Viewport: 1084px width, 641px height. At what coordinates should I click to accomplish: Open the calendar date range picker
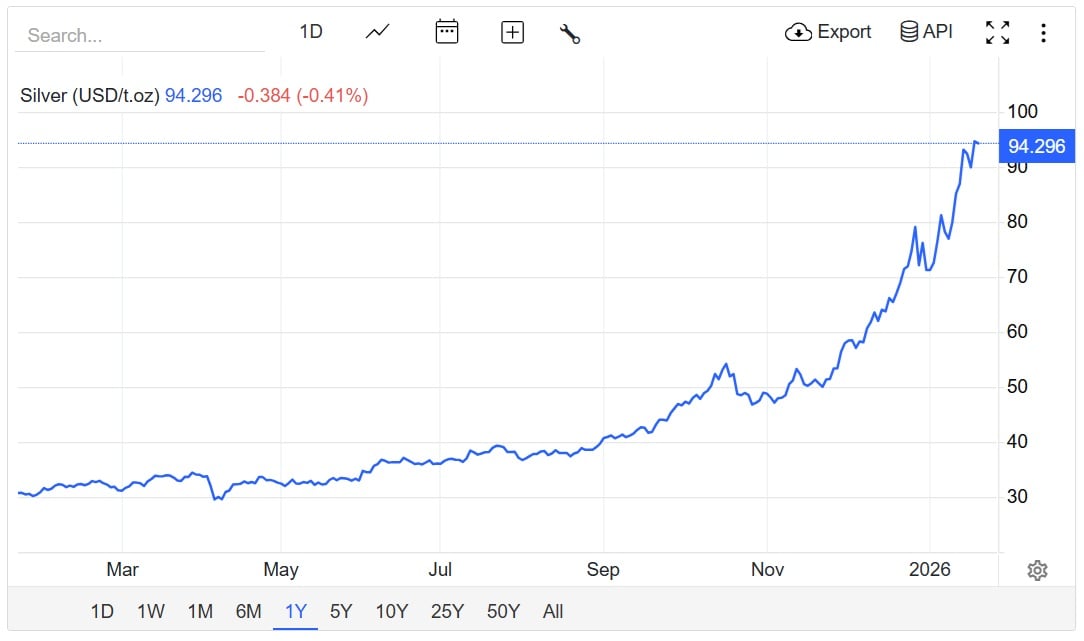click(x=446, y=32)
